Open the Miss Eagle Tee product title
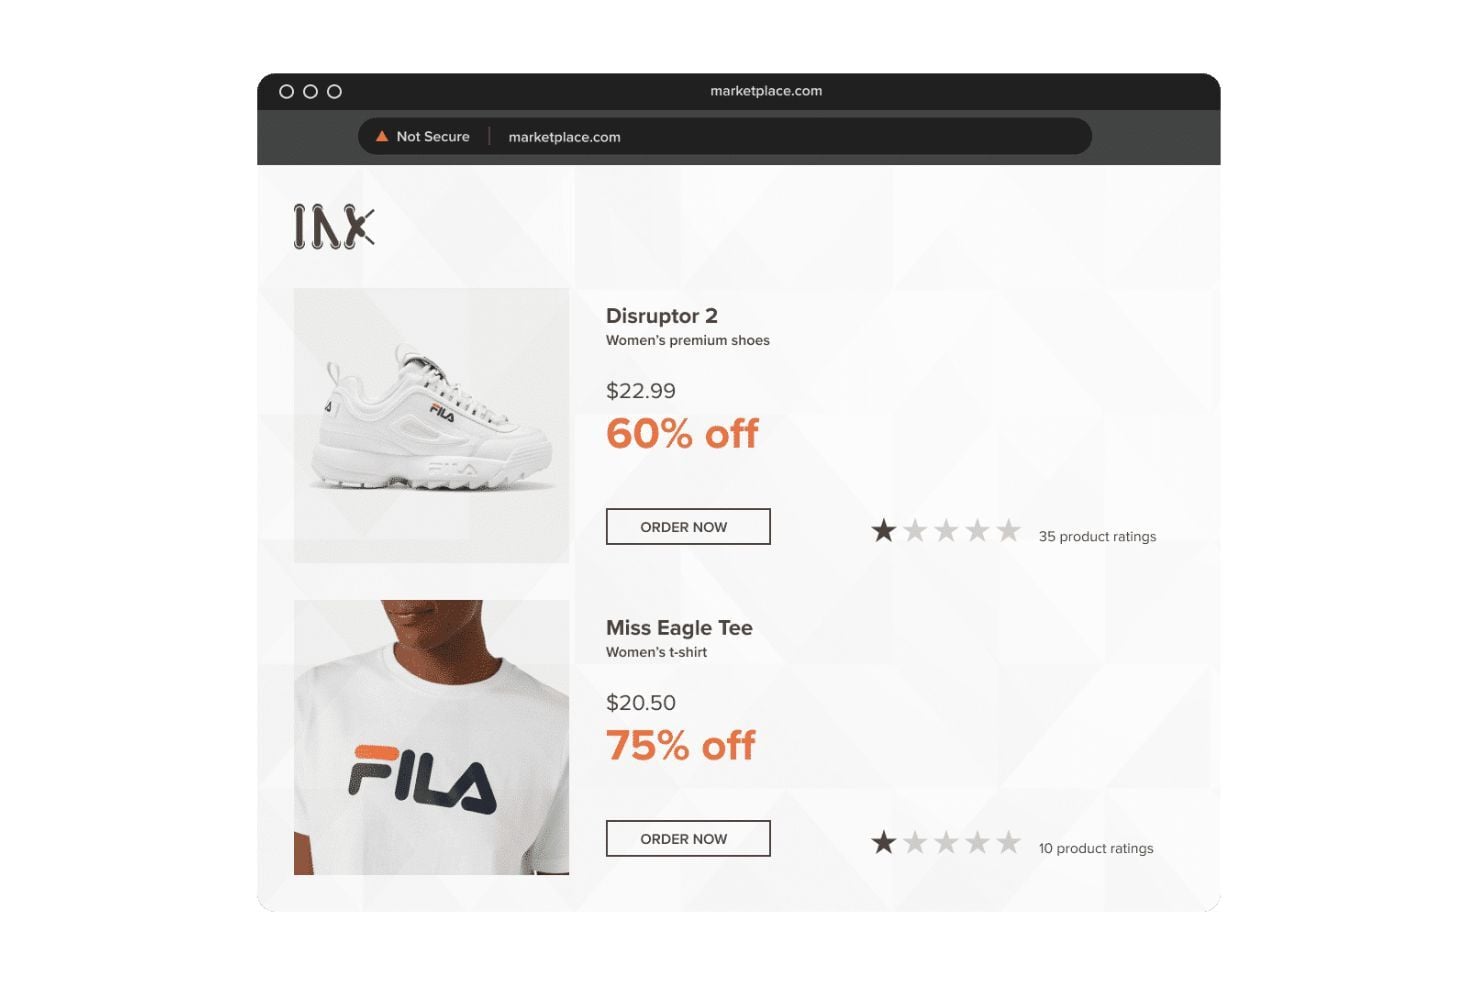1480x987 pixels. click(x=679, y=628)
